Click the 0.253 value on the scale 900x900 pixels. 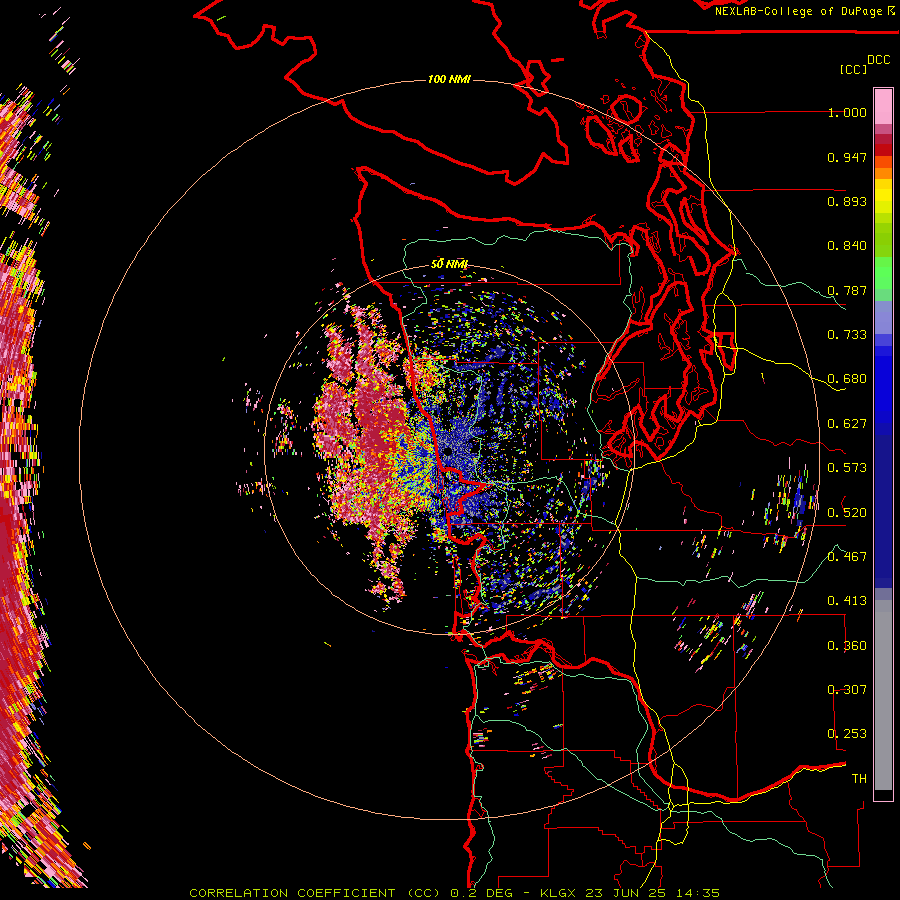tap(847, 734)
